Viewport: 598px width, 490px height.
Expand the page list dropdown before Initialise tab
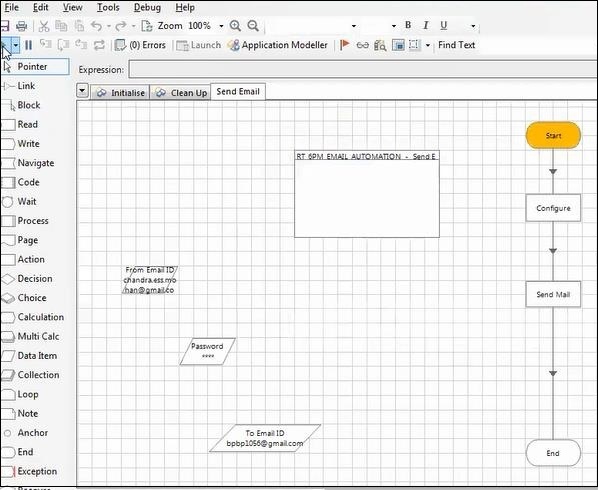[82, 91]
